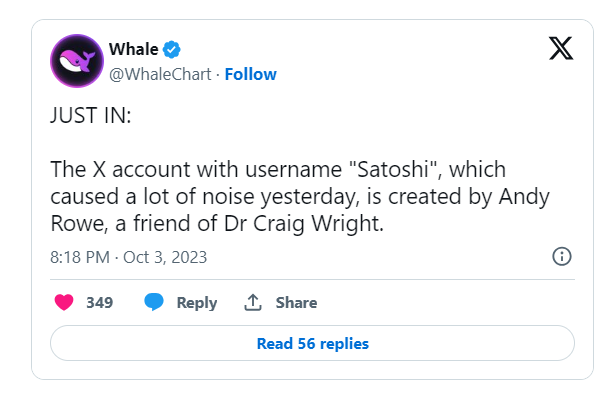Click Dr Craig Wright in tweet text
This screenshot has width=612, height=393.
304,224
